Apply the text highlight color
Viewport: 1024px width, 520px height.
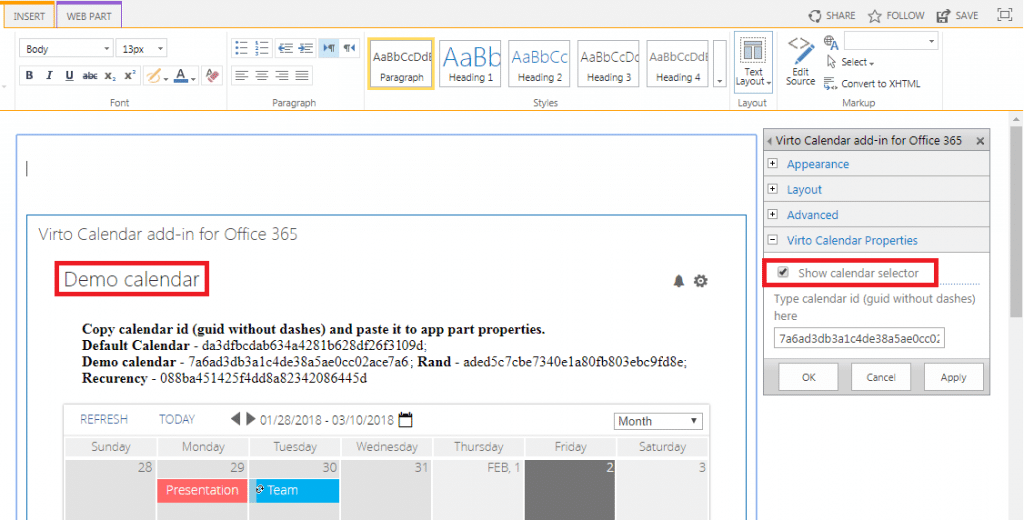coord(153,76)
